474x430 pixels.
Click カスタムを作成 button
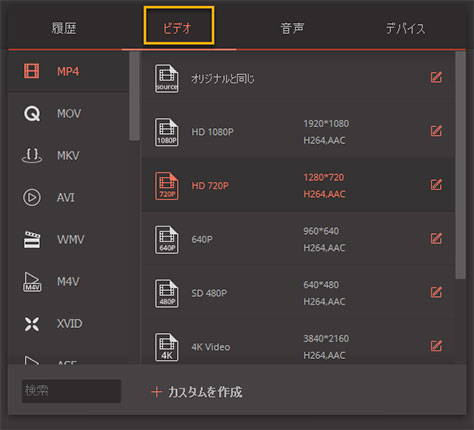tap(197, 392)
